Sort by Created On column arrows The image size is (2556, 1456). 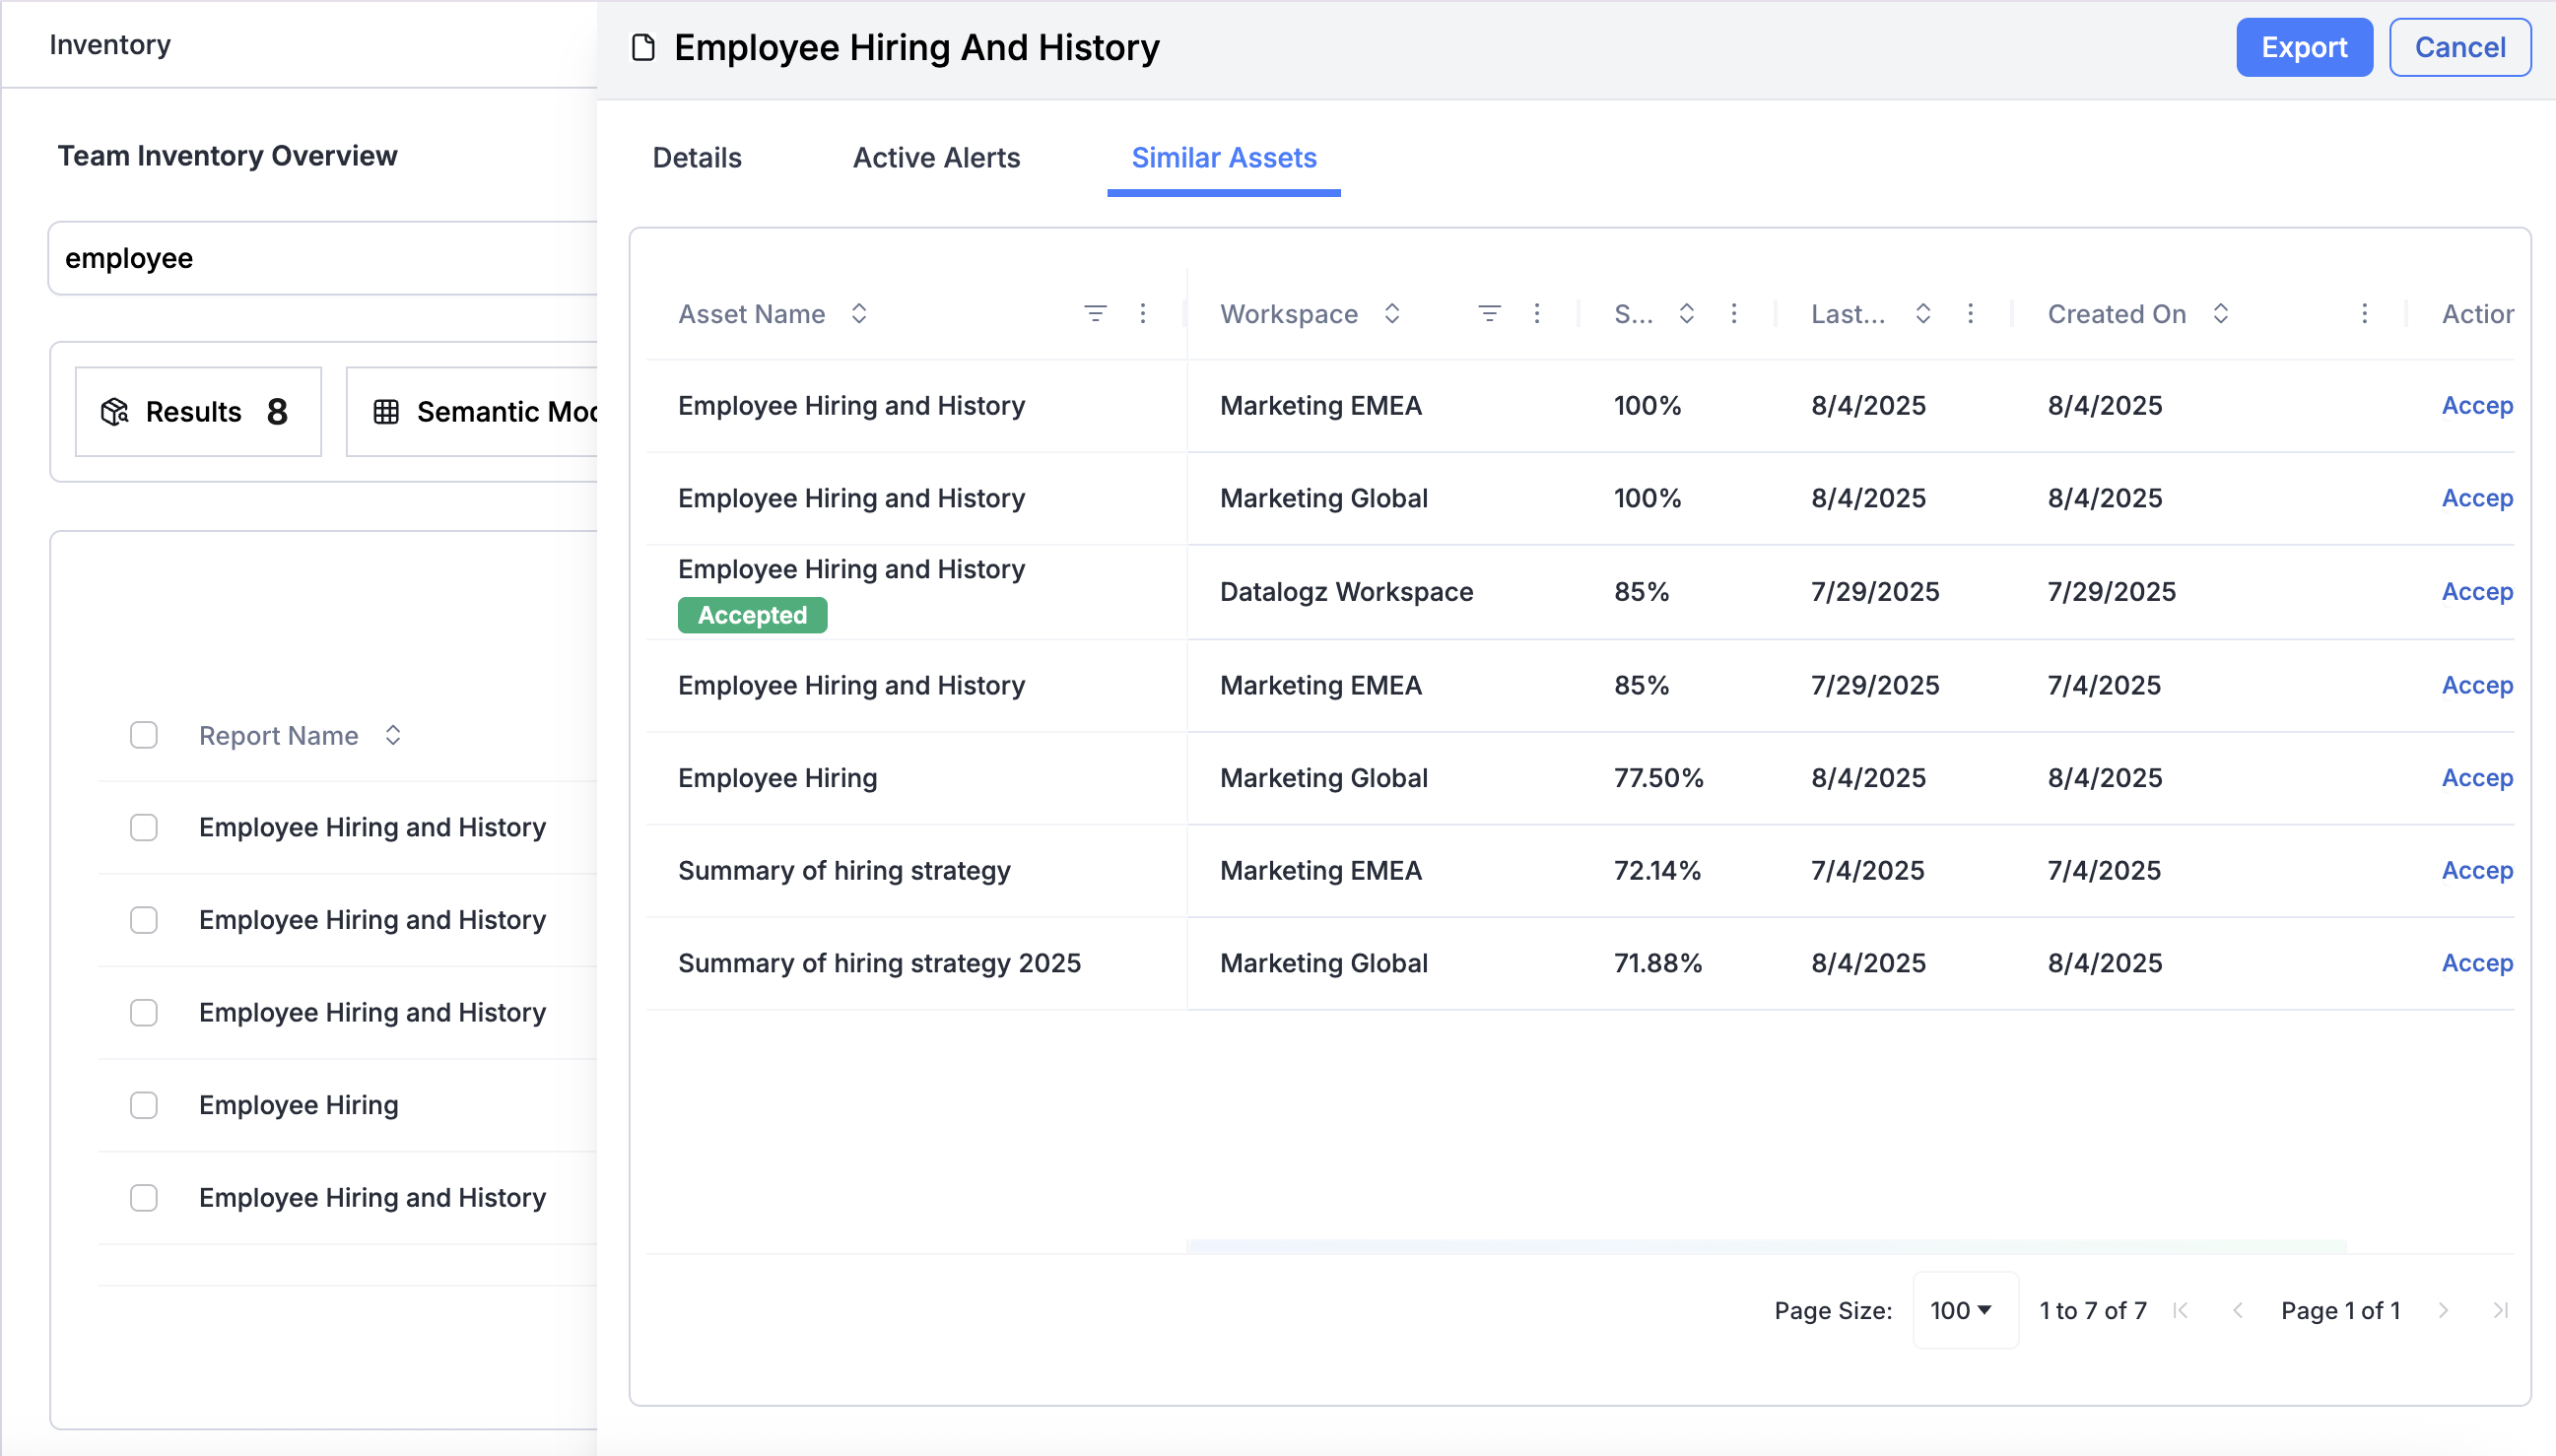pos(2221,314)
